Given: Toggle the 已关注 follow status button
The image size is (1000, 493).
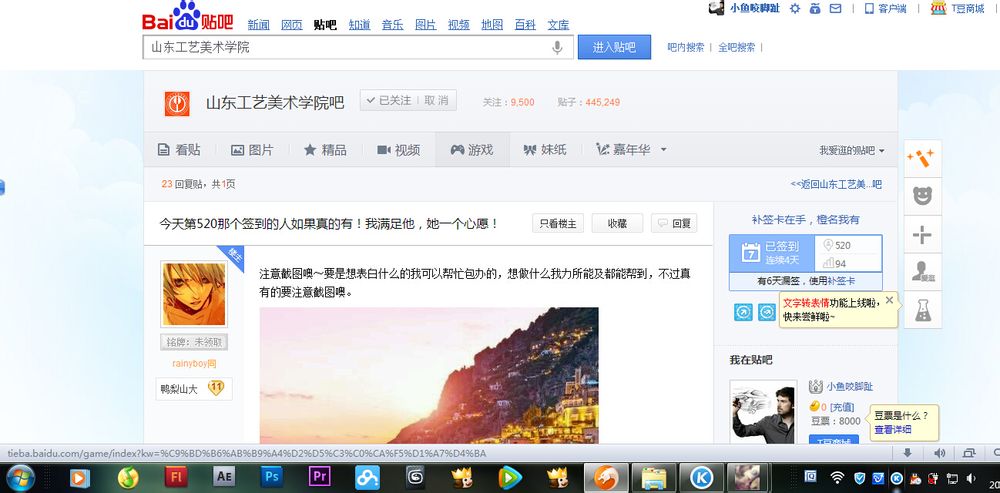Looking at the screenshot, I should click(389, 101).
